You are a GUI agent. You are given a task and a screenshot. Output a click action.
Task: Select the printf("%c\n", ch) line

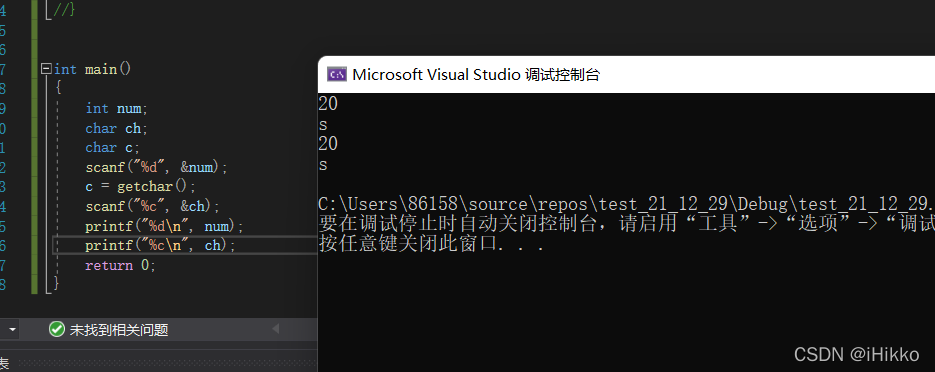point(160,245)
